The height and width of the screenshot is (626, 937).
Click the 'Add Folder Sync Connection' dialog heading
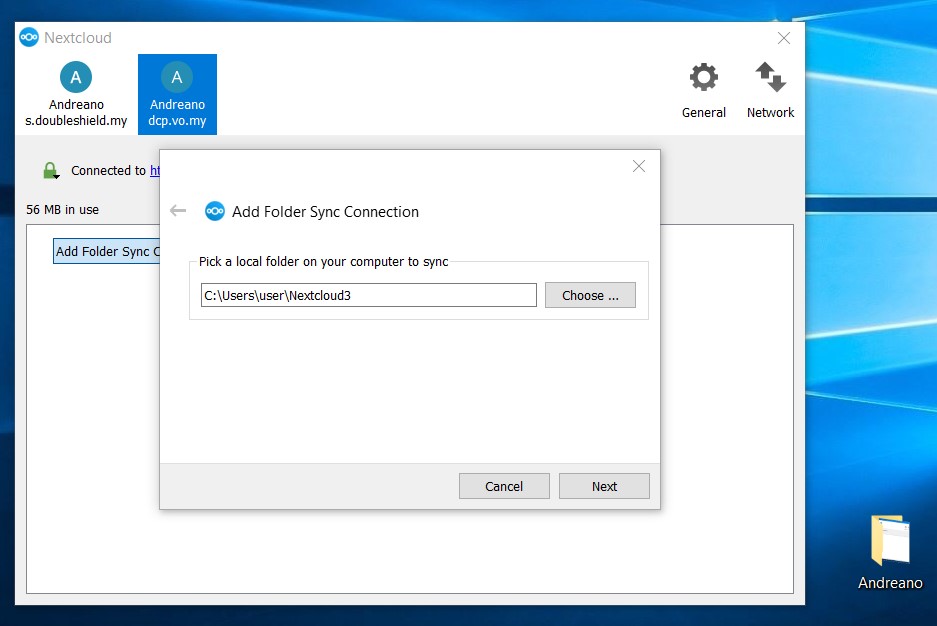[325, 212]
